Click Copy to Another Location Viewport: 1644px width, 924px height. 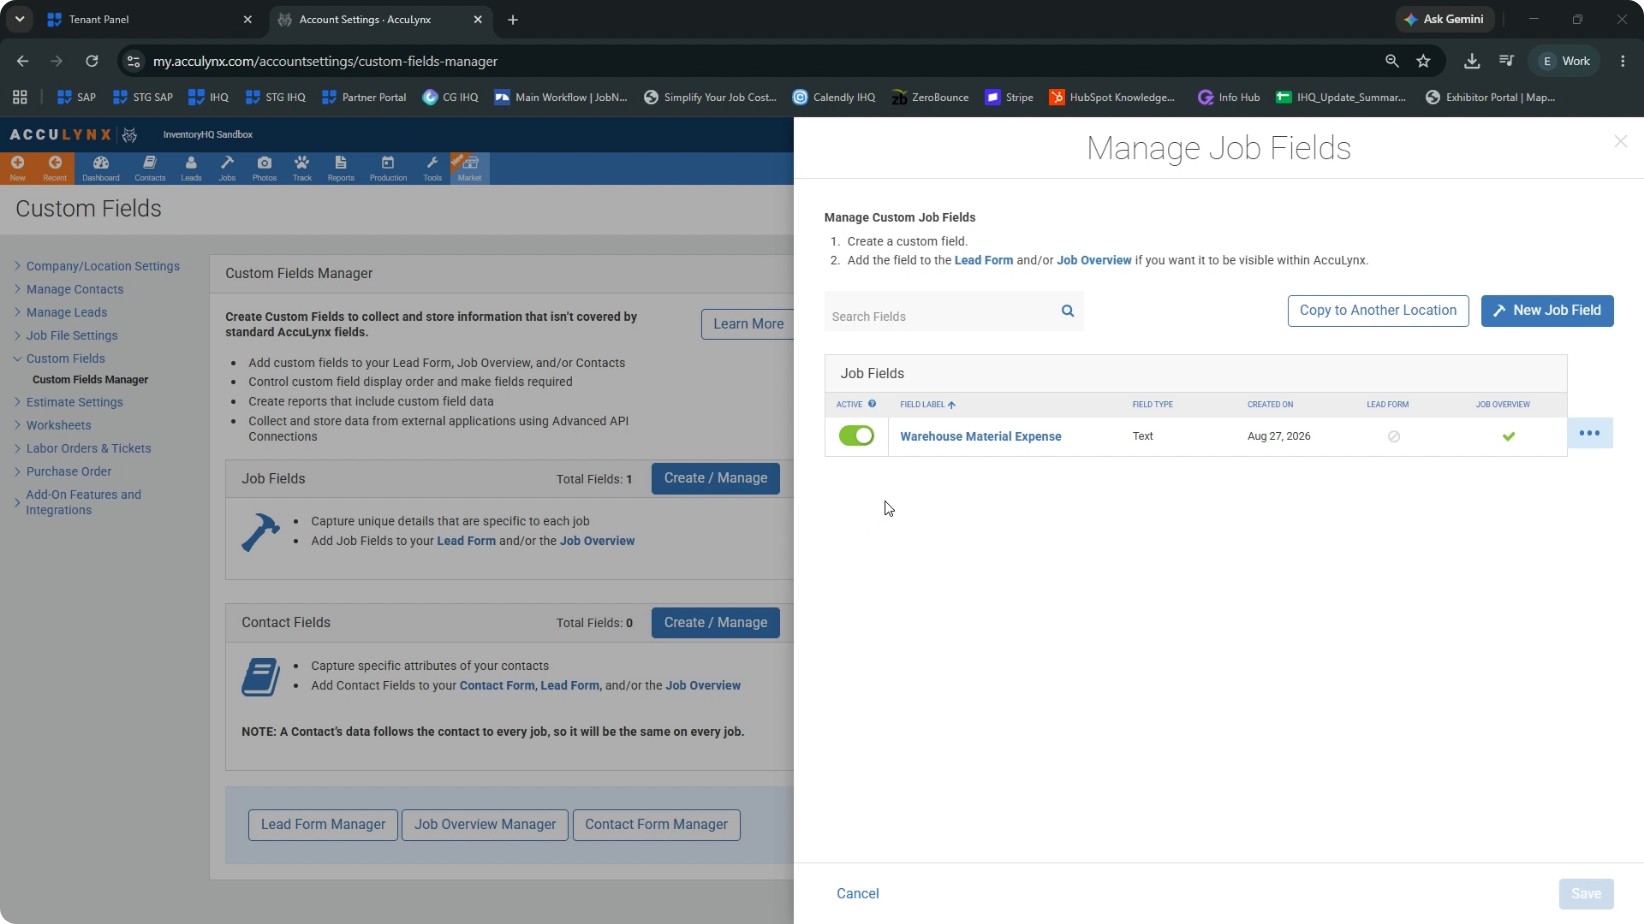[1378, 311]
